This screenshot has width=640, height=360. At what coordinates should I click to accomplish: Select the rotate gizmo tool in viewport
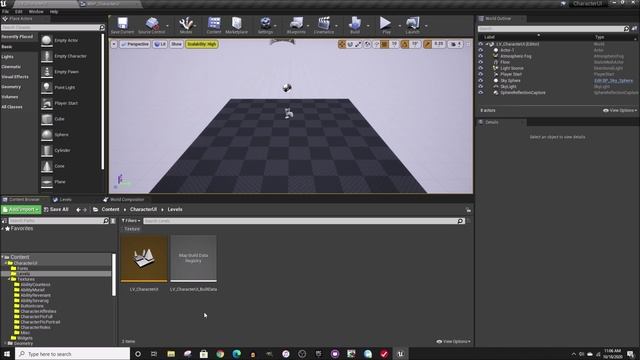(350, 44)
